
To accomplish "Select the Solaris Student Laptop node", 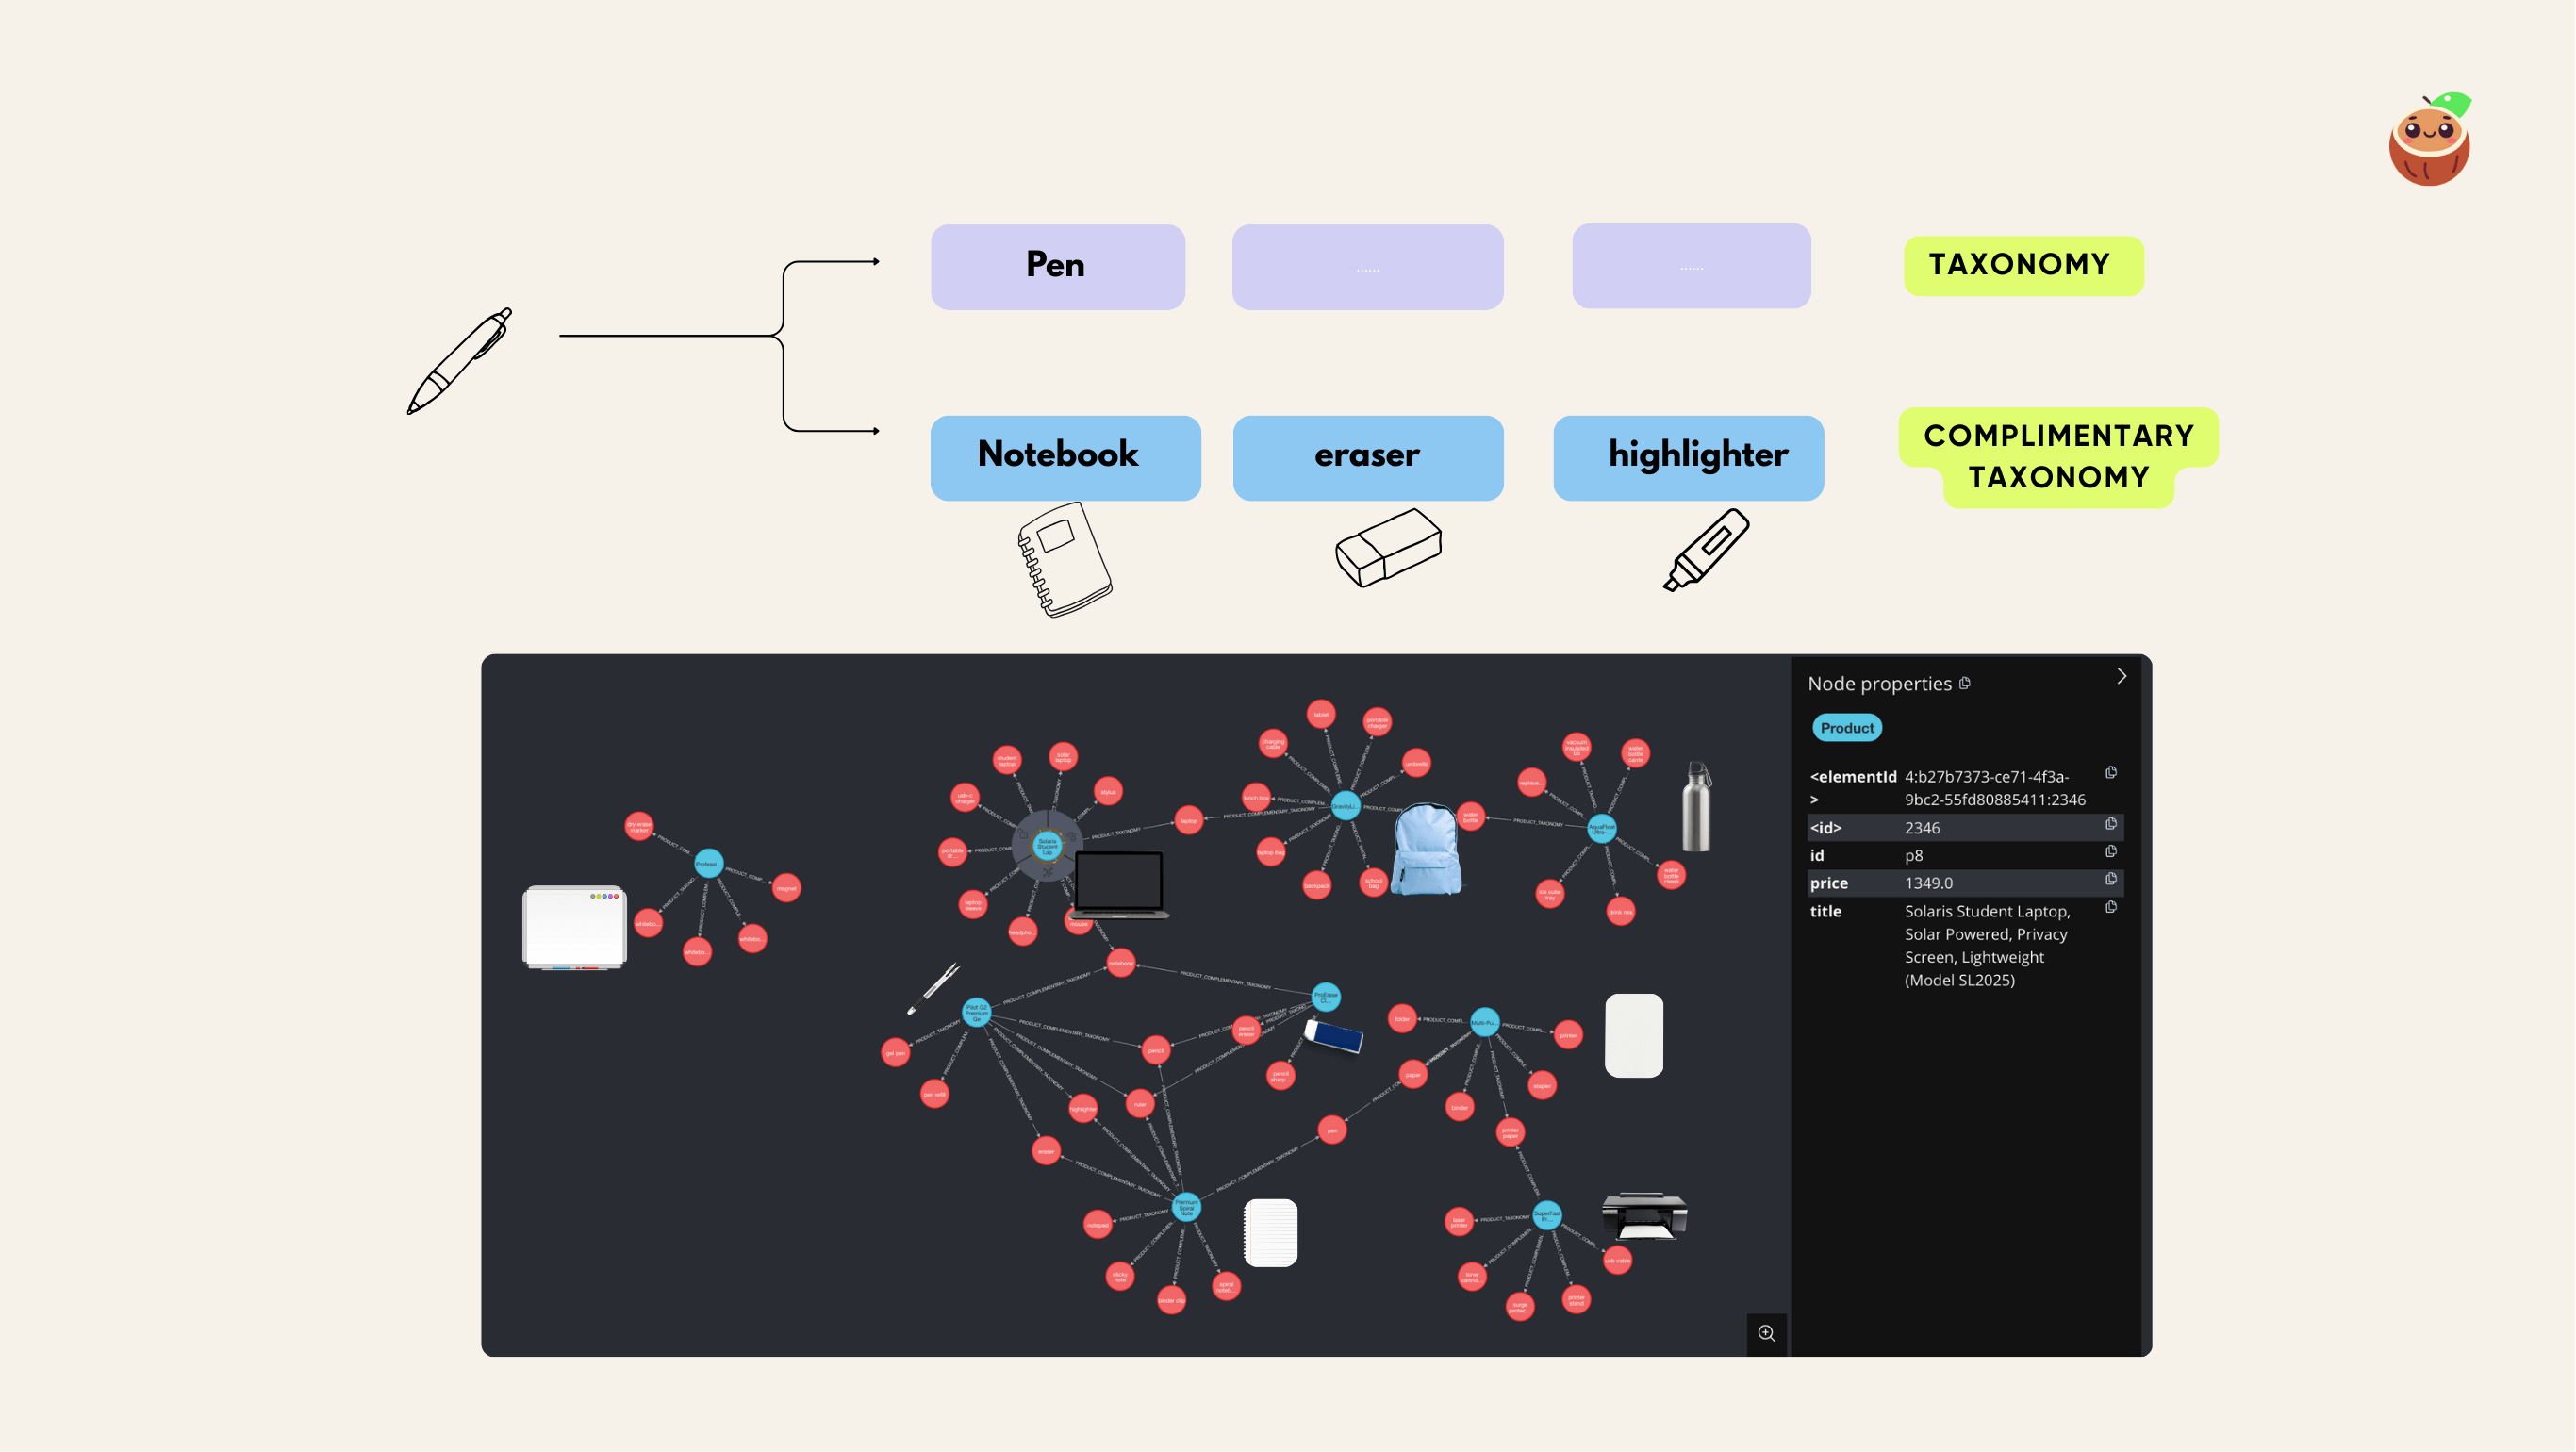I will (x=1048, y=845).
